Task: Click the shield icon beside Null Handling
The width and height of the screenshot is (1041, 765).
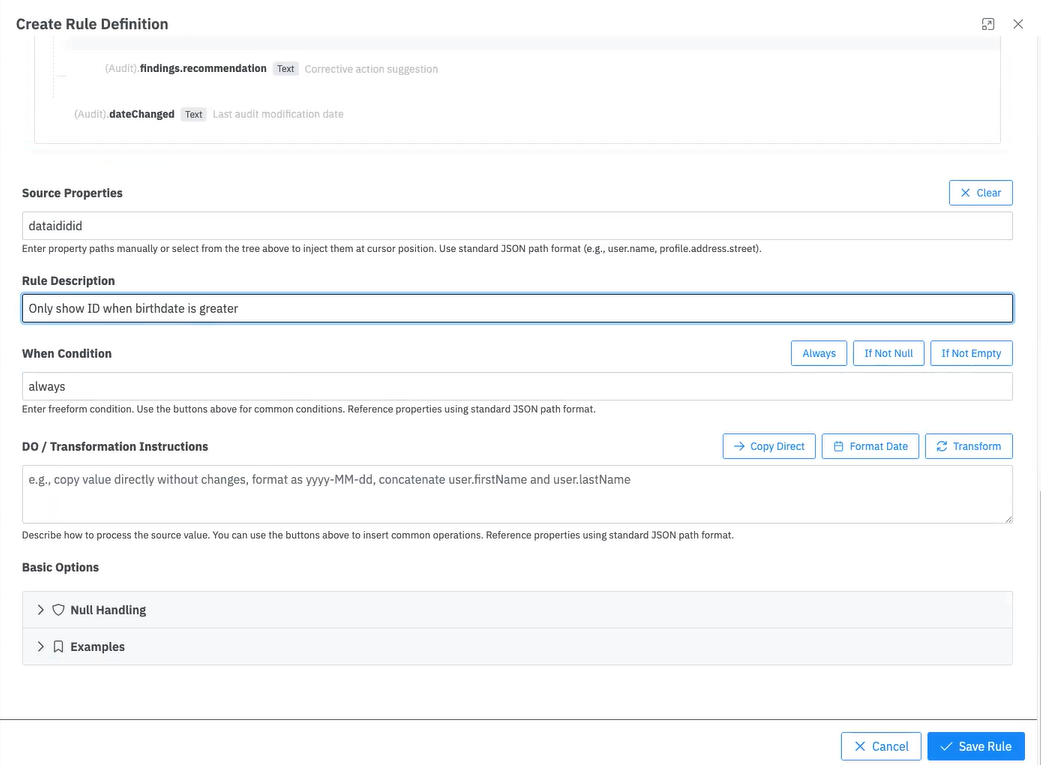Action: (x=58, y=610)
